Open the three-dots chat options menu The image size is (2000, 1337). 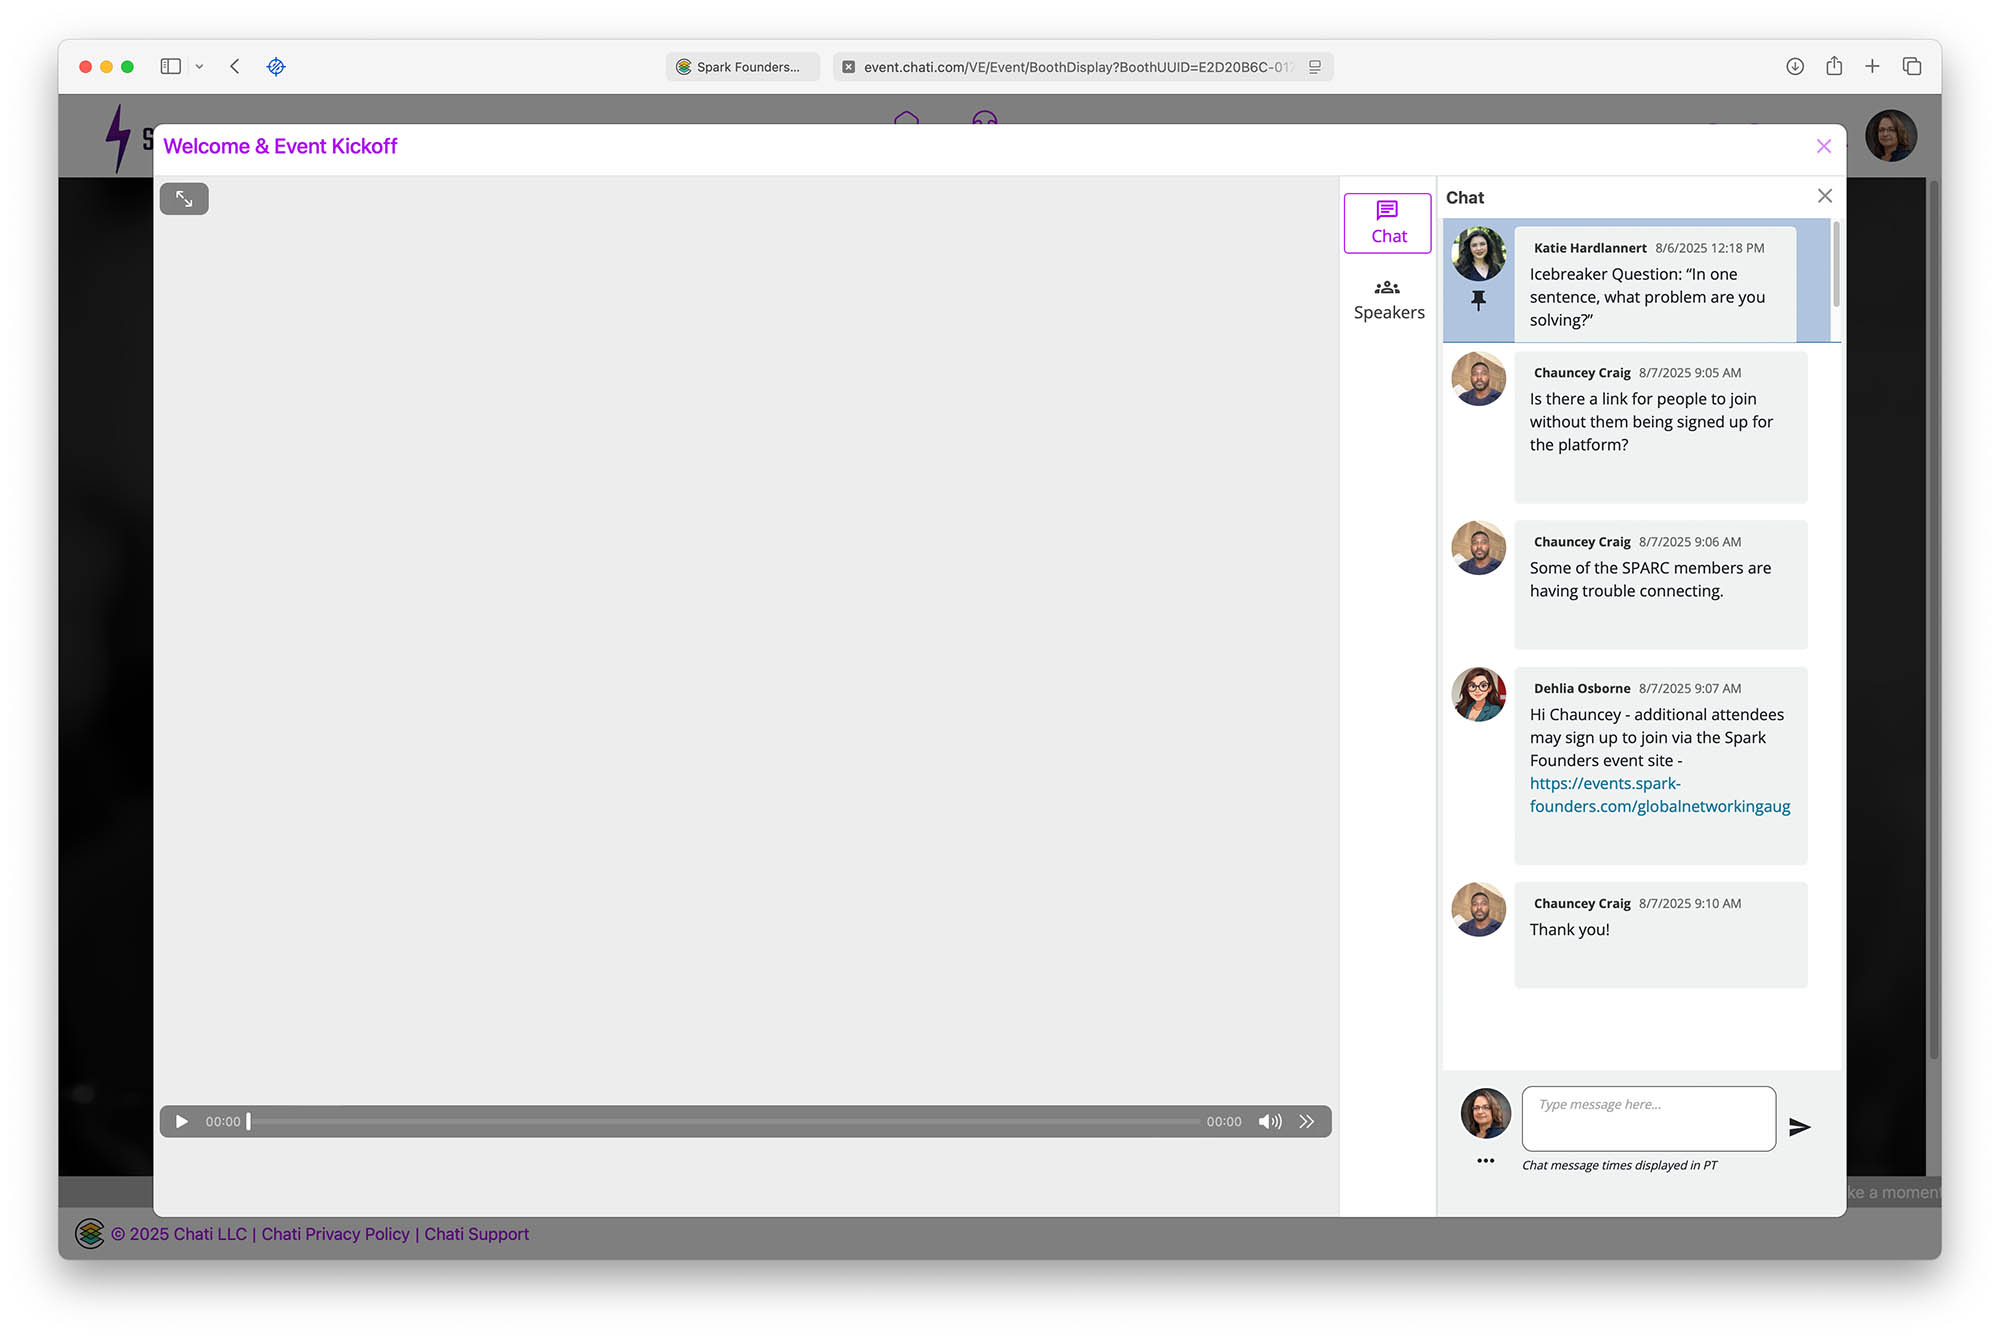tap(1485, 1161)
